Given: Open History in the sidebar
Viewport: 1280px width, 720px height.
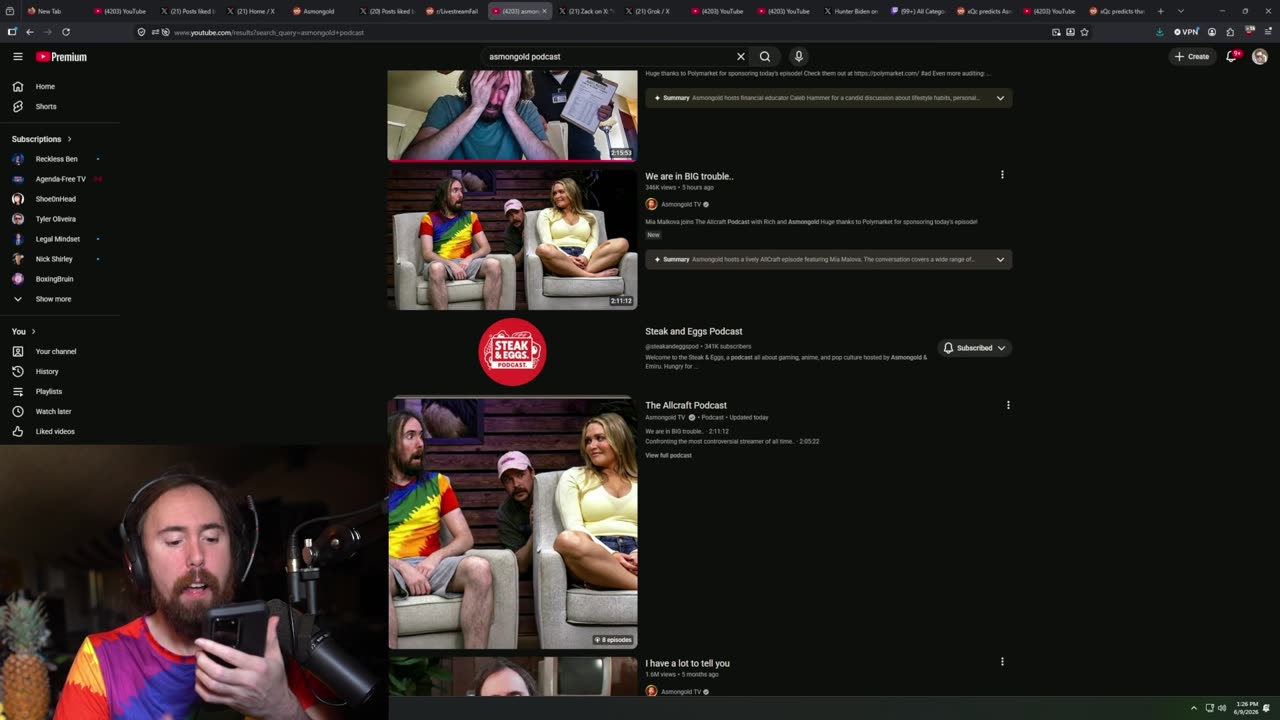Looking at the screenshot, I should pos(47,372).
